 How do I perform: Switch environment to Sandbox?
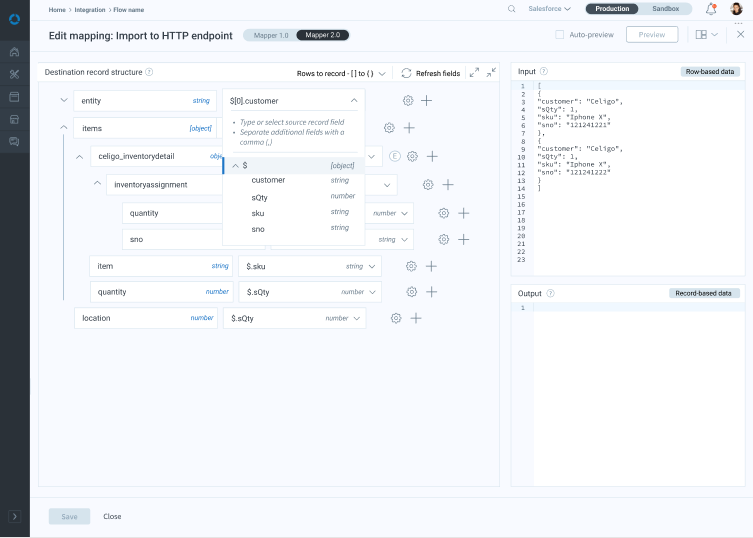665,9
